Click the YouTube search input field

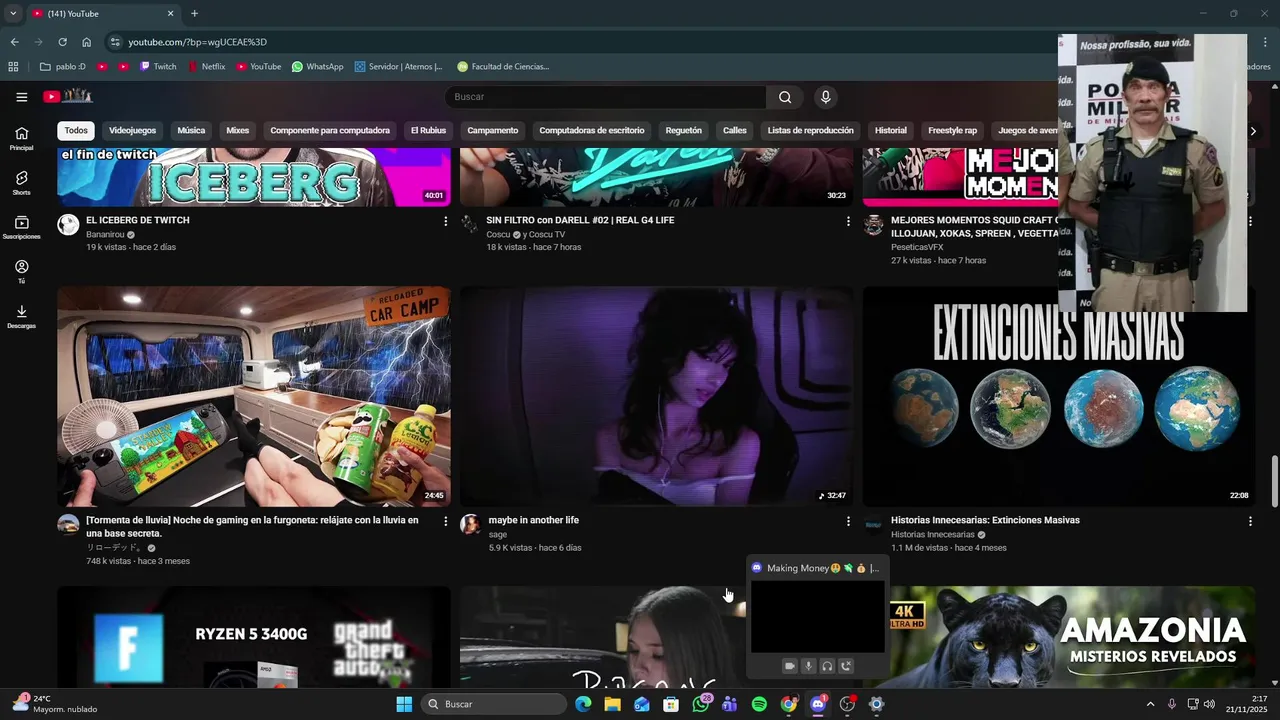click(606, 97)
